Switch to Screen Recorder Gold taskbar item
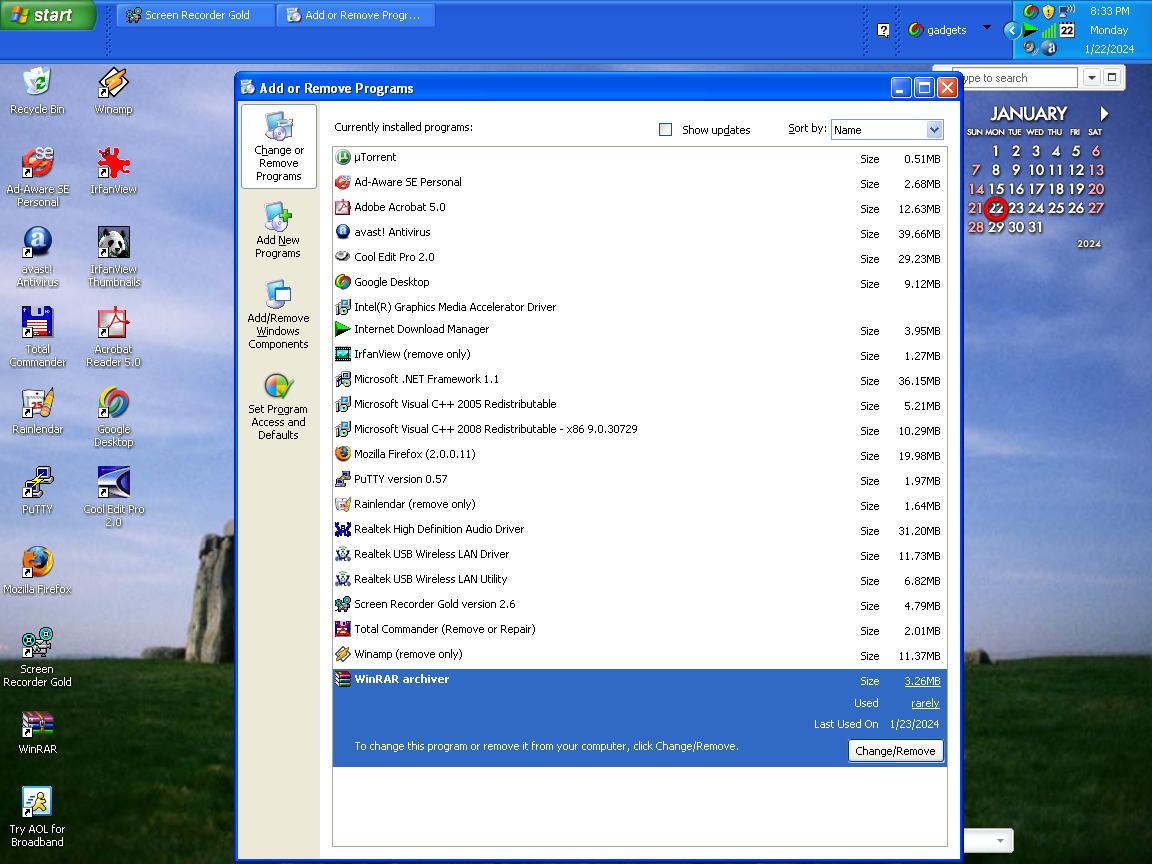 coord(195,15)
